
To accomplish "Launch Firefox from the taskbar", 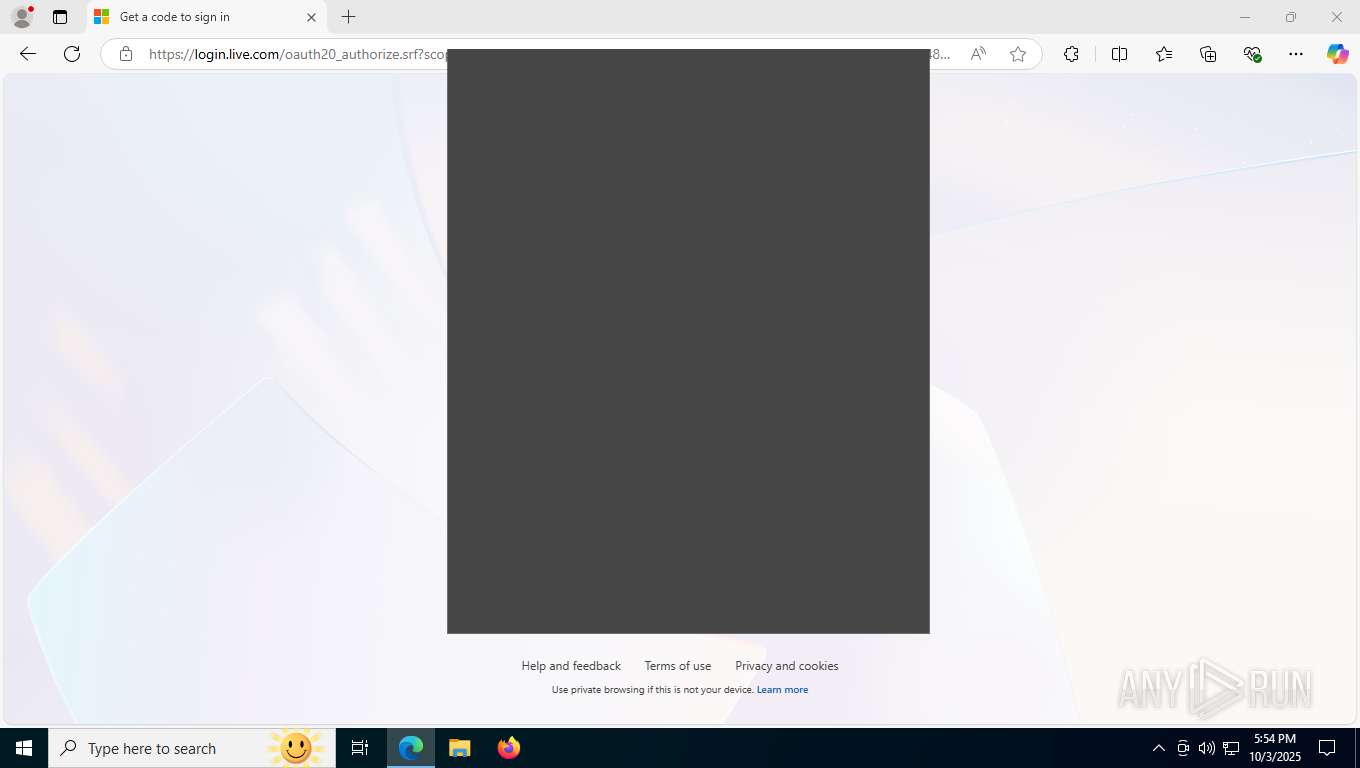I will click(x=509, y=748).
